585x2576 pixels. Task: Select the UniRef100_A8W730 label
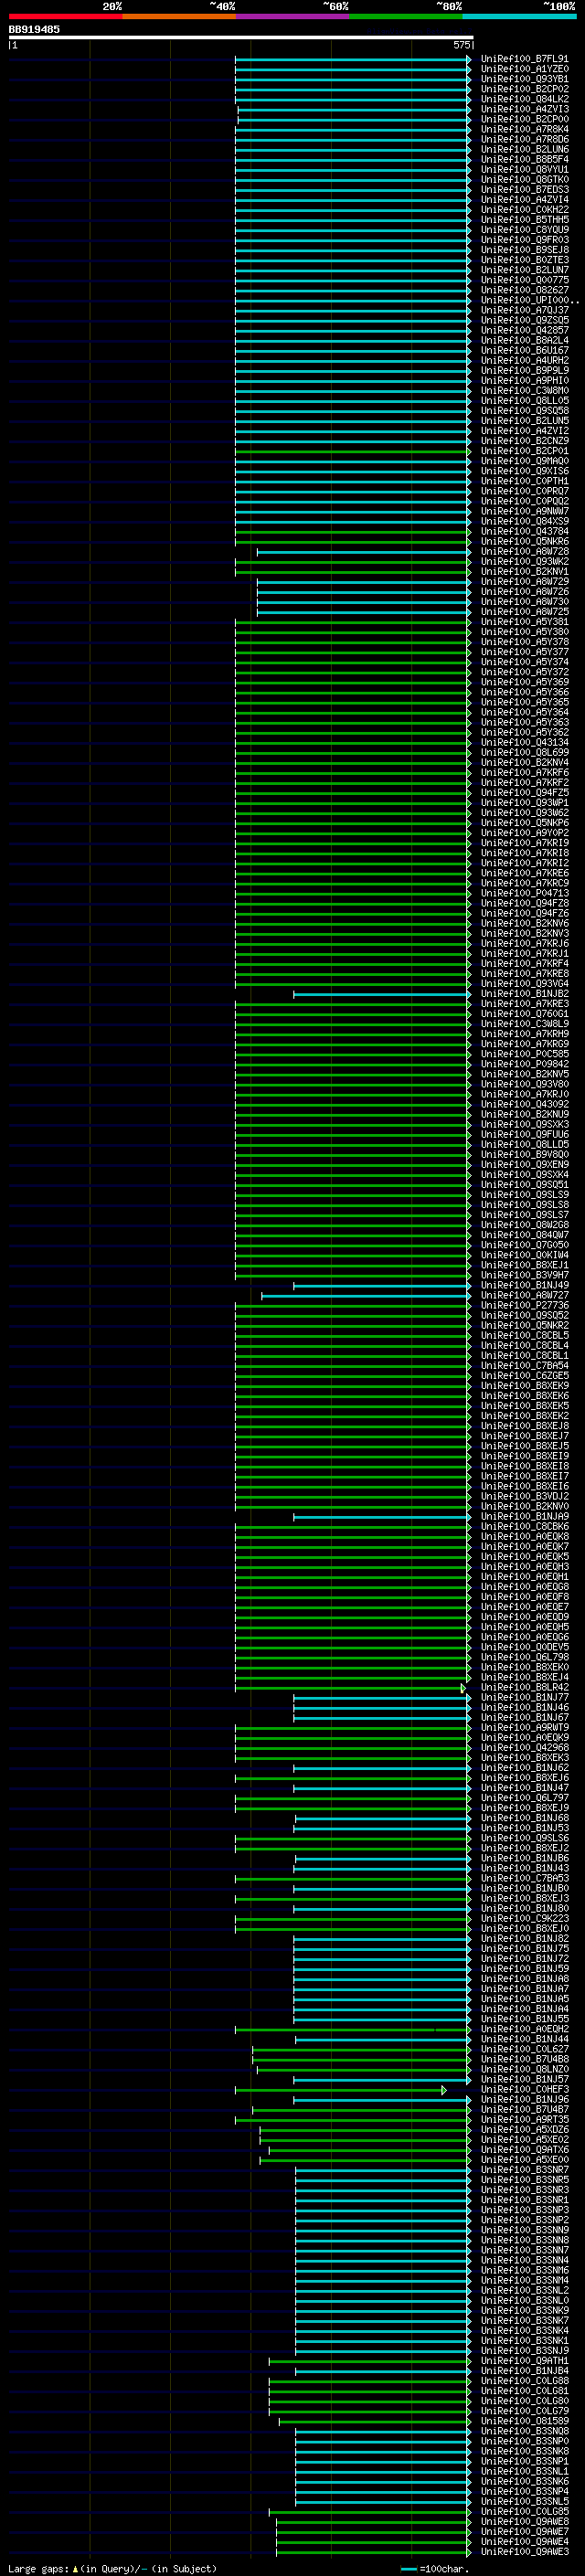[524, 602]
